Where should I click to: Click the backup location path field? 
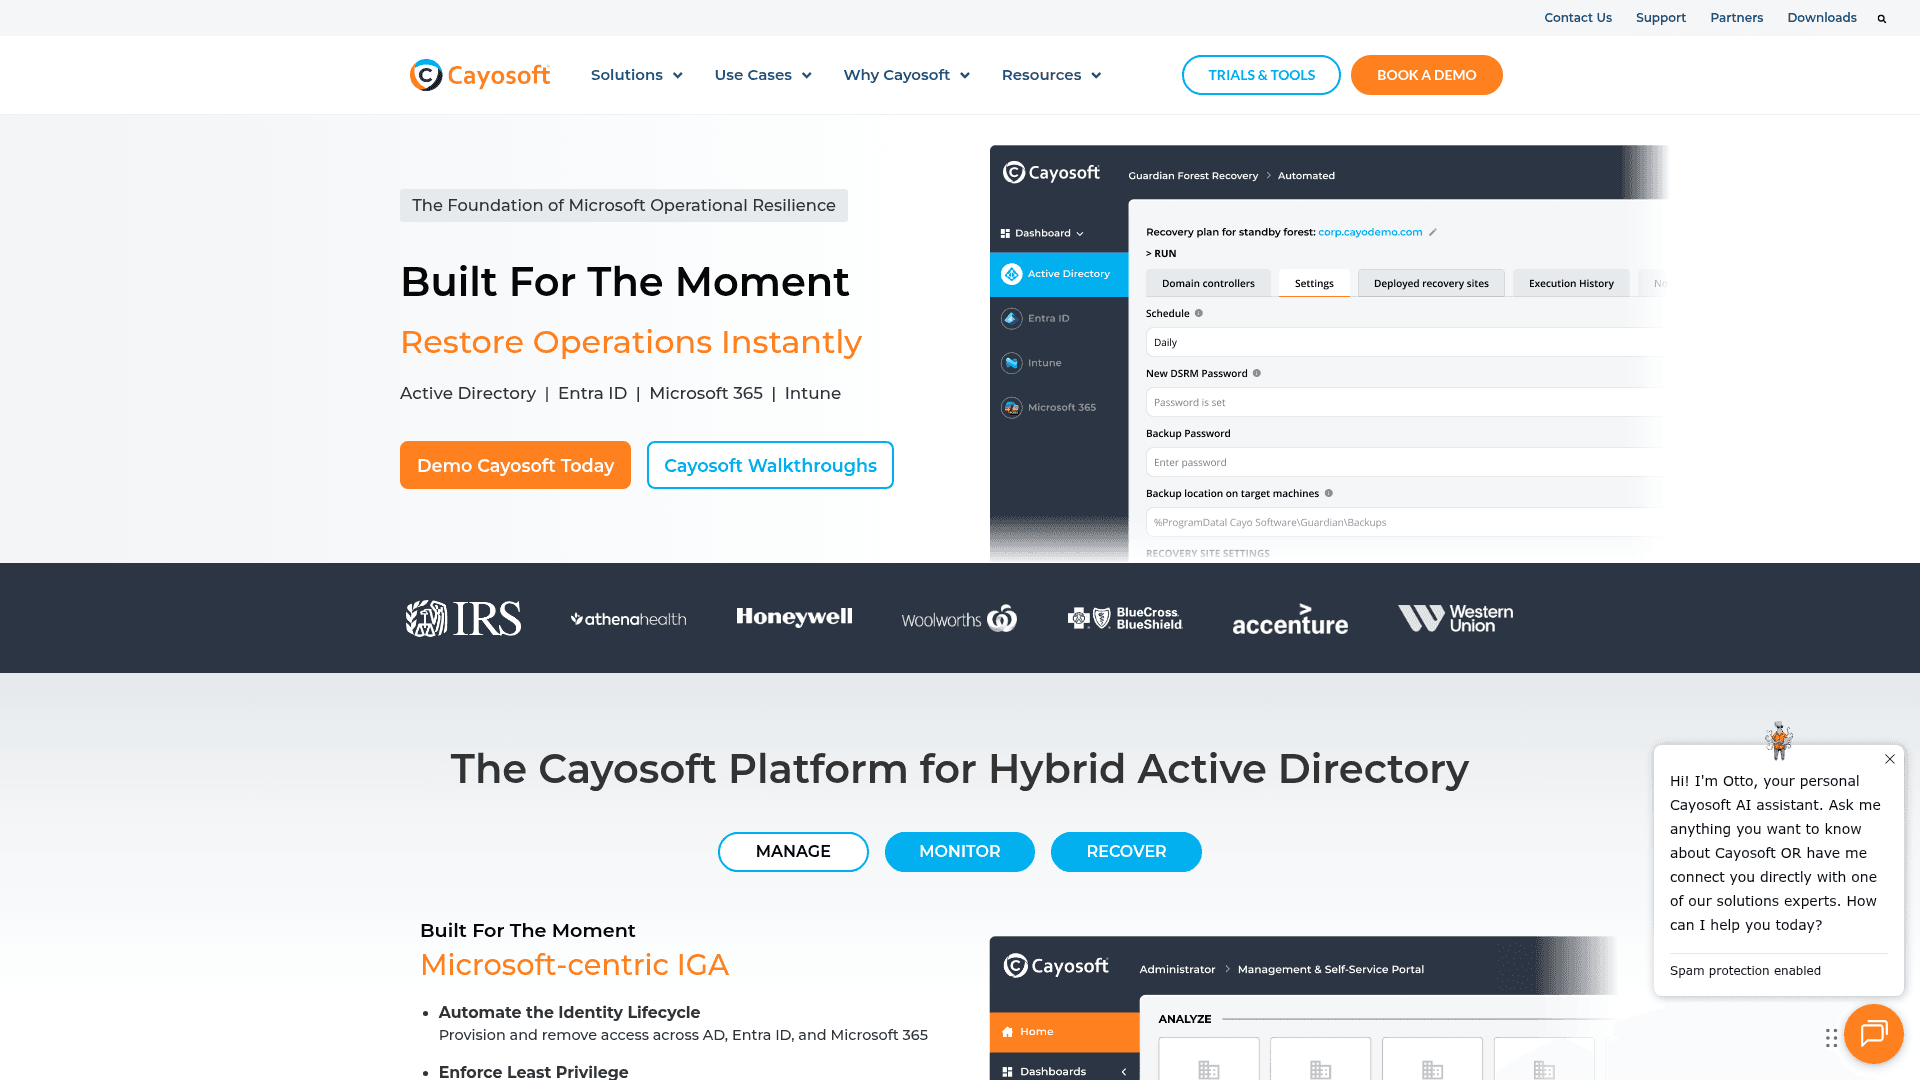[1407, 522]
